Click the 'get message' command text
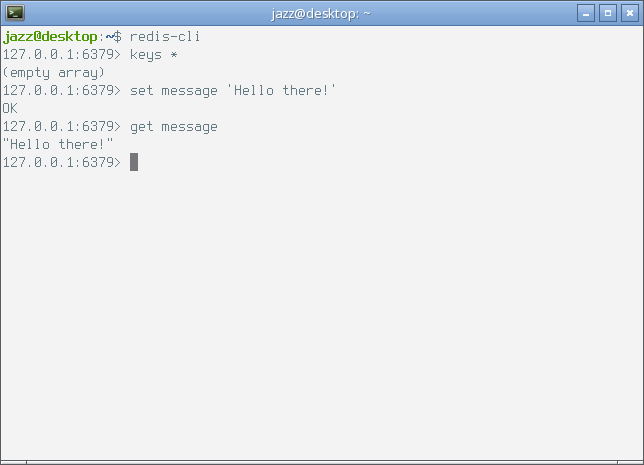 pyautogui.click(x=174, y=127)
